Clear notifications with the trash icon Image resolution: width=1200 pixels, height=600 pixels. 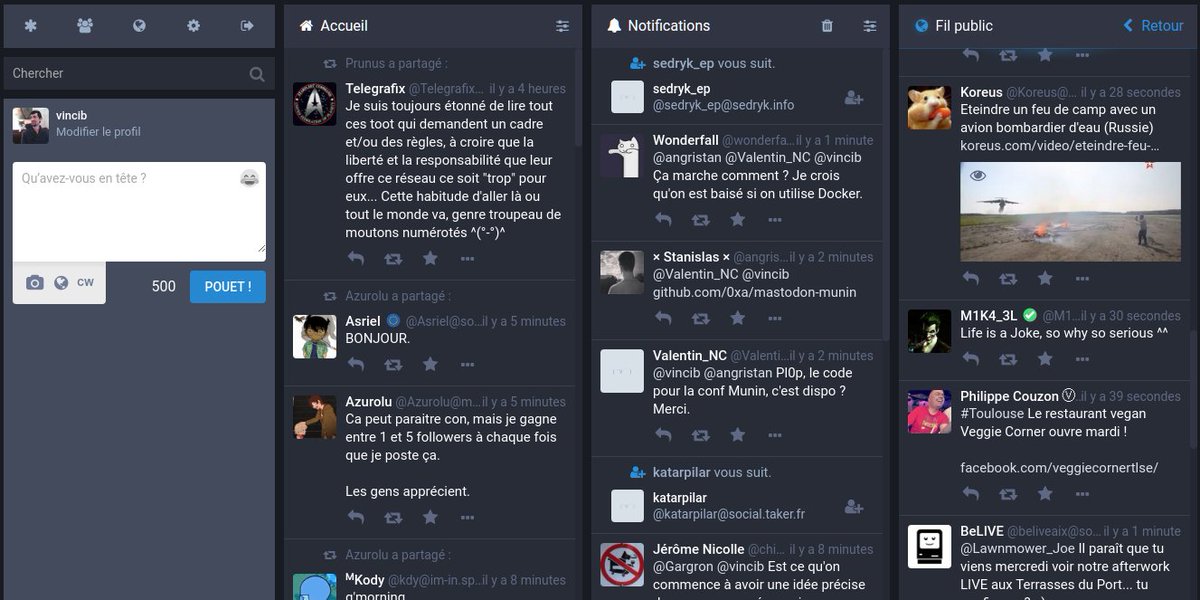click(827, 26)
